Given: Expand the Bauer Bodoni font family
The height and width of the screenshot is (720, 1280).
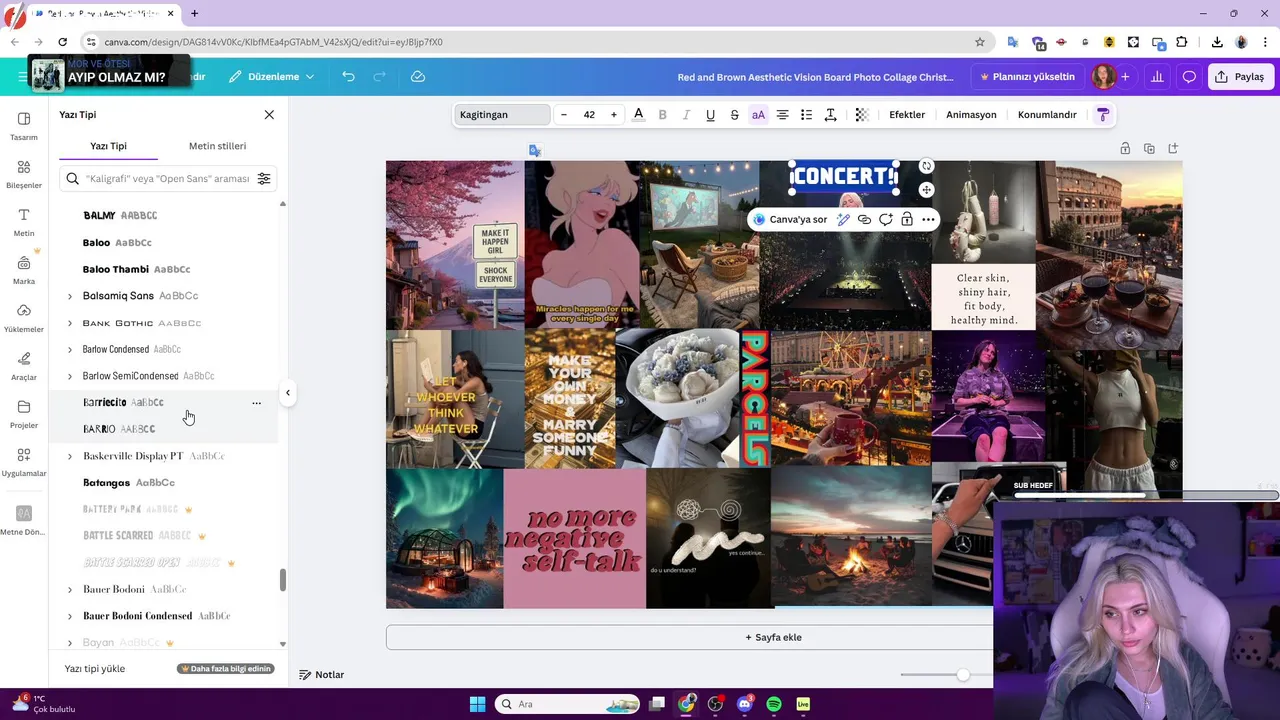Looking at the screenshot, I should 70,590.
